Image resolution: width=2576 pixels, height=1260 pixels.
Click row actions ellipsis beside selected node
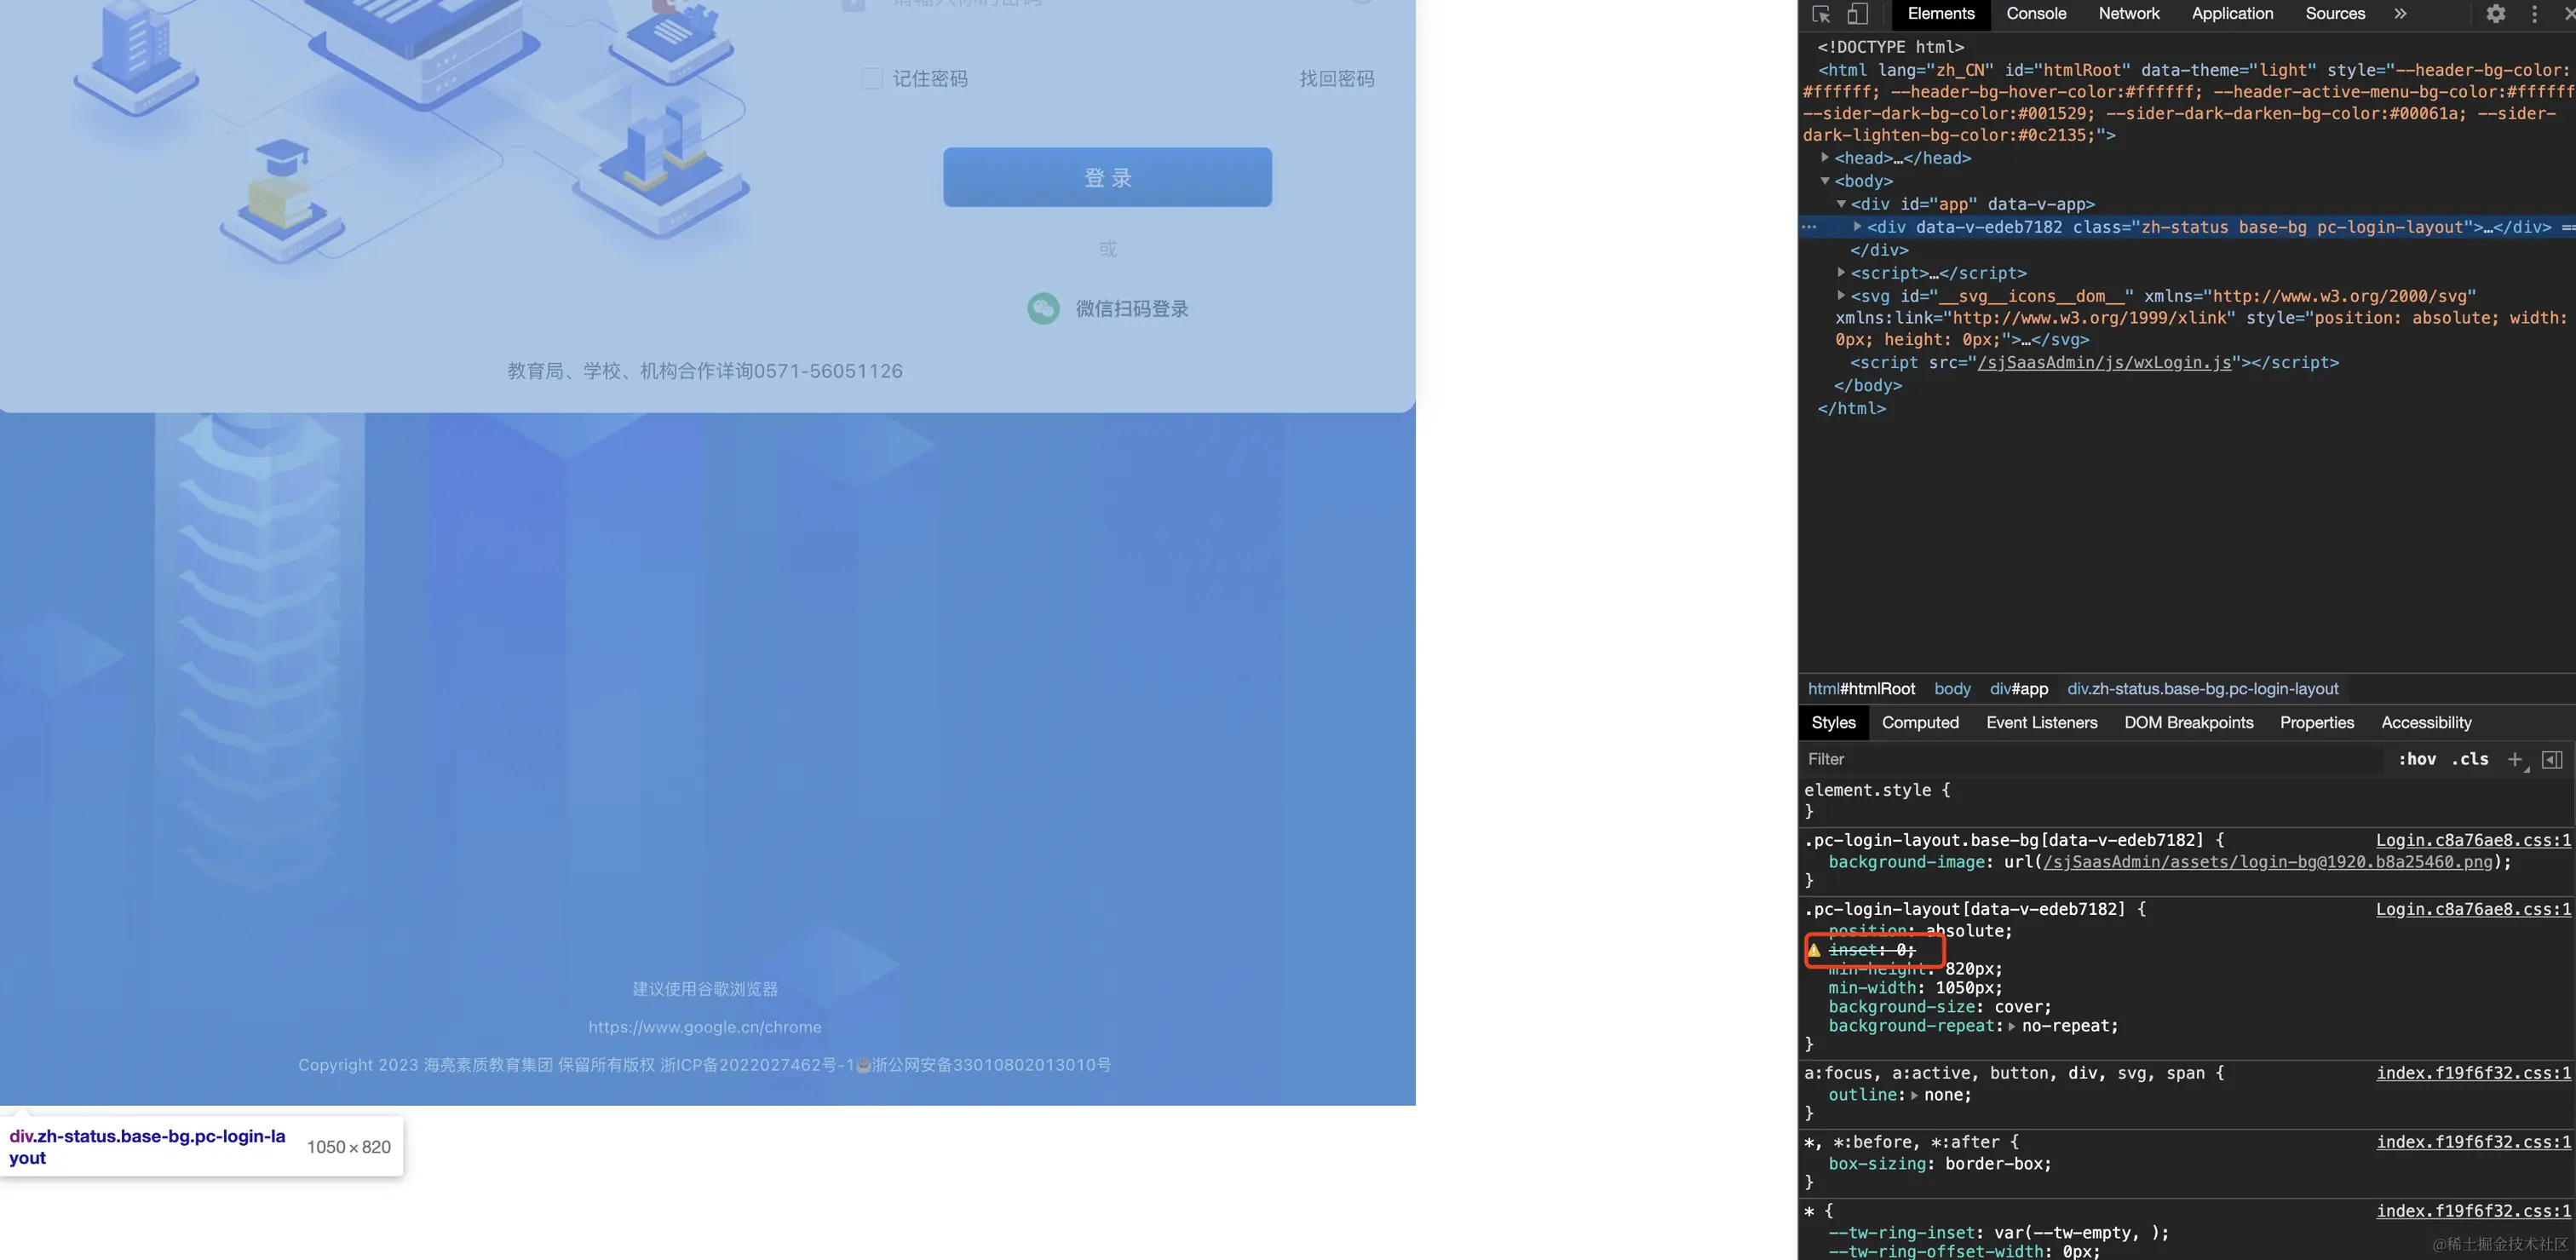[1809, 227]
